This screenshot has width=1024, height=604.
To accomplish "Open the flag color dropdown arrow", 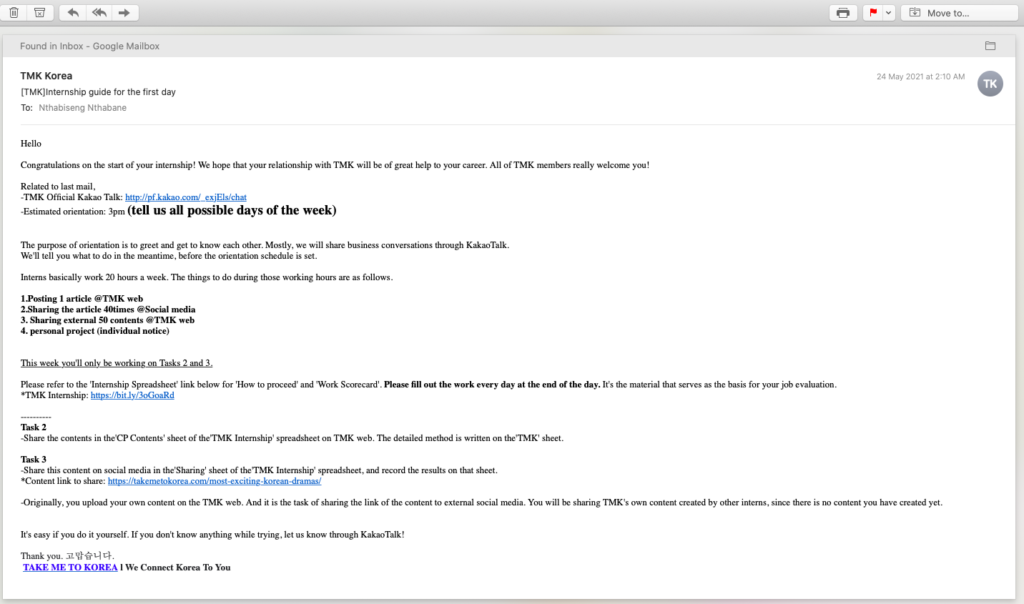I will (x=888, y=12).
